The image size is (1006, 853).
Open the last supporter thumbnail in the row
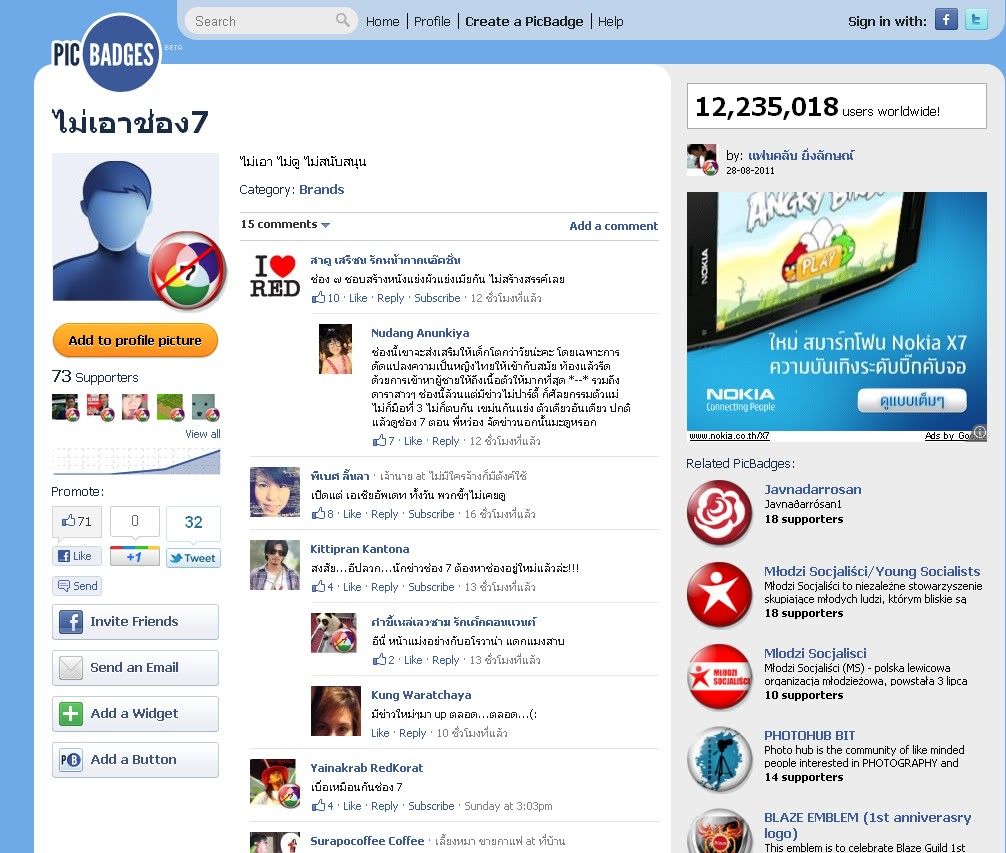coord(205,407)
